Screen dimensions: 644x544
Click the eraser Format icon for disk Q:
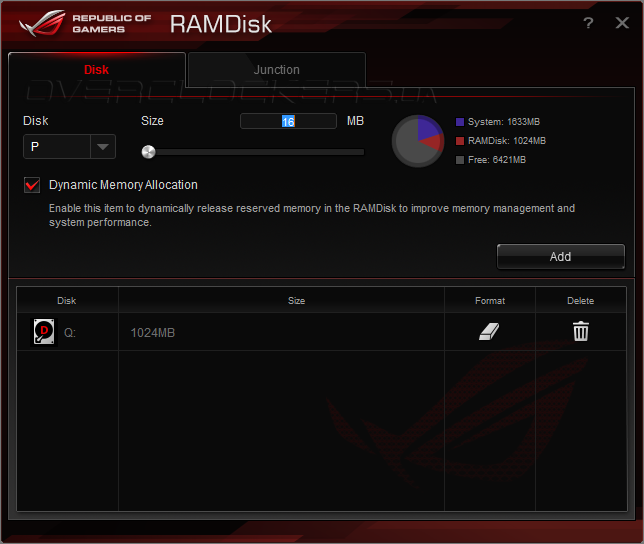coord(489,331)
